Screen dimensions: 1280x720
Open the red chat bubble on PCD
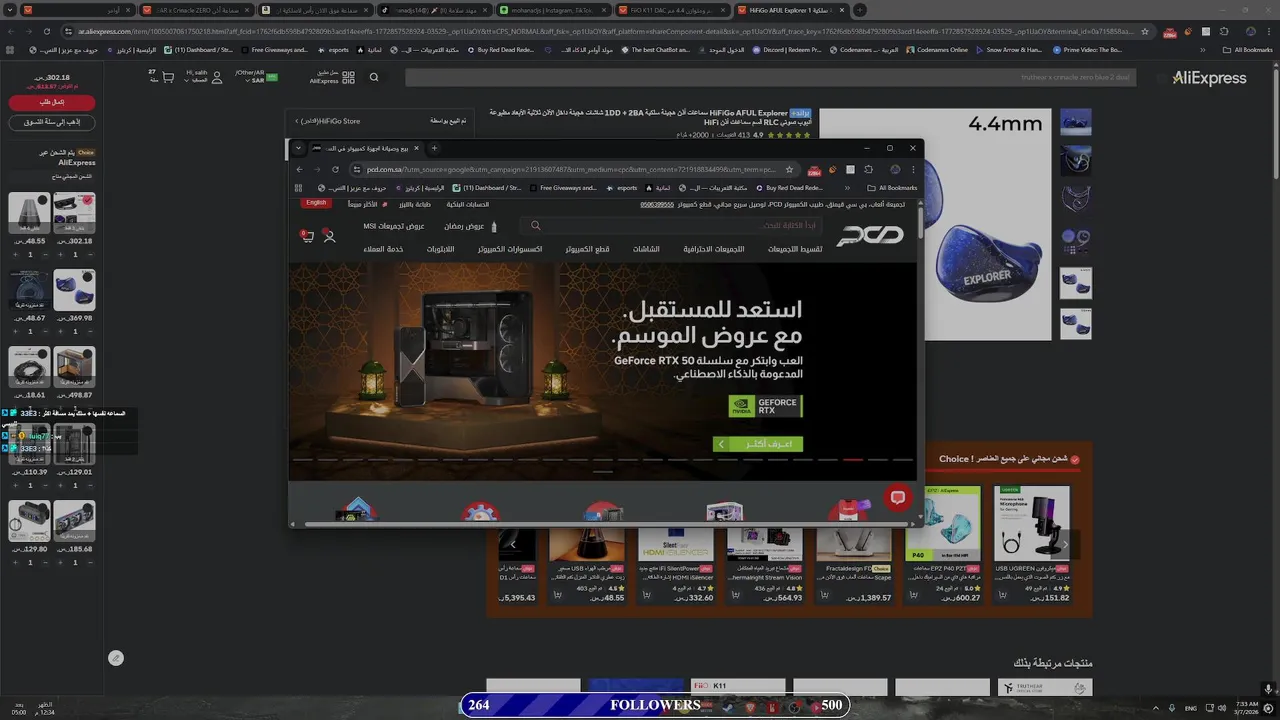(898, 498)
